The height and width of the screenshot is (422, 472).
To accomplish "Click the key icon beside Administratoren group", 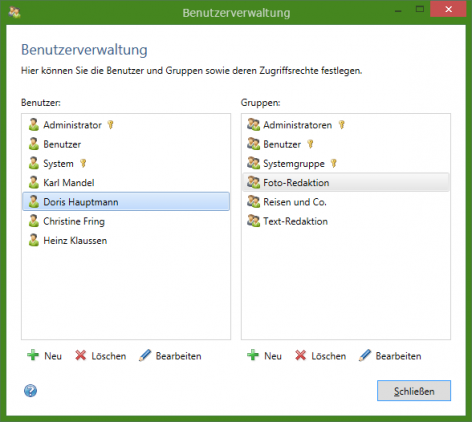I will [x=341, y=125].
